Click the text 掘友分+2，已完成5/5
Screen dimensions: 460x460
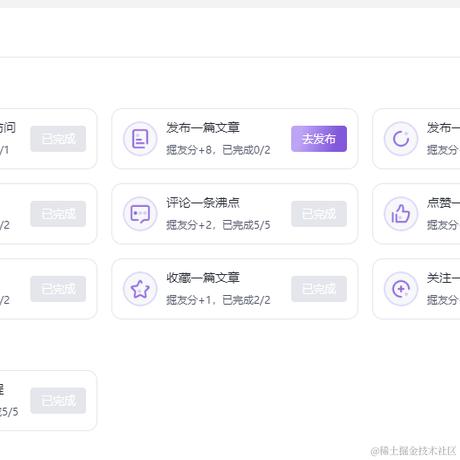coord(218,225)
